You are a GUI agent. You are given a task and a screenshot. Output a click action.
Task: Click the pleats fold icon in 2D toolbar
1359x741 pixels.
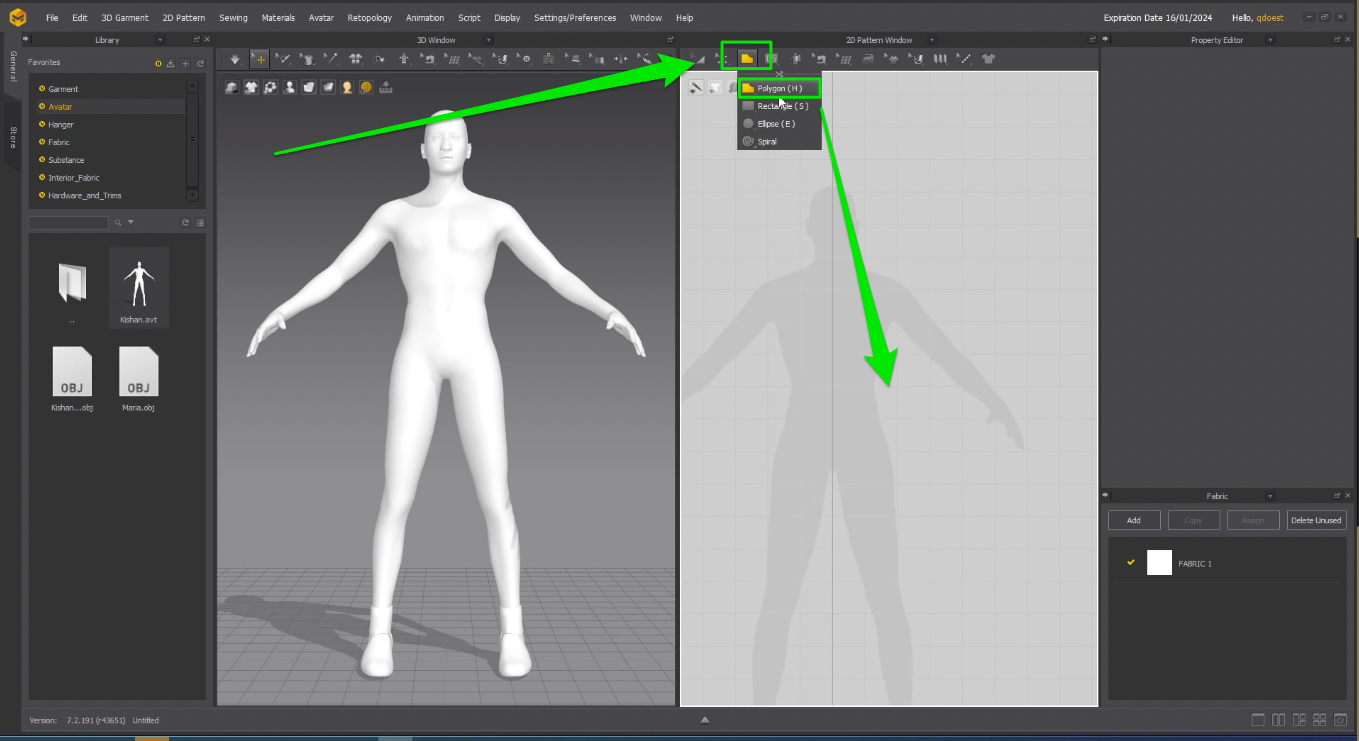940,59
